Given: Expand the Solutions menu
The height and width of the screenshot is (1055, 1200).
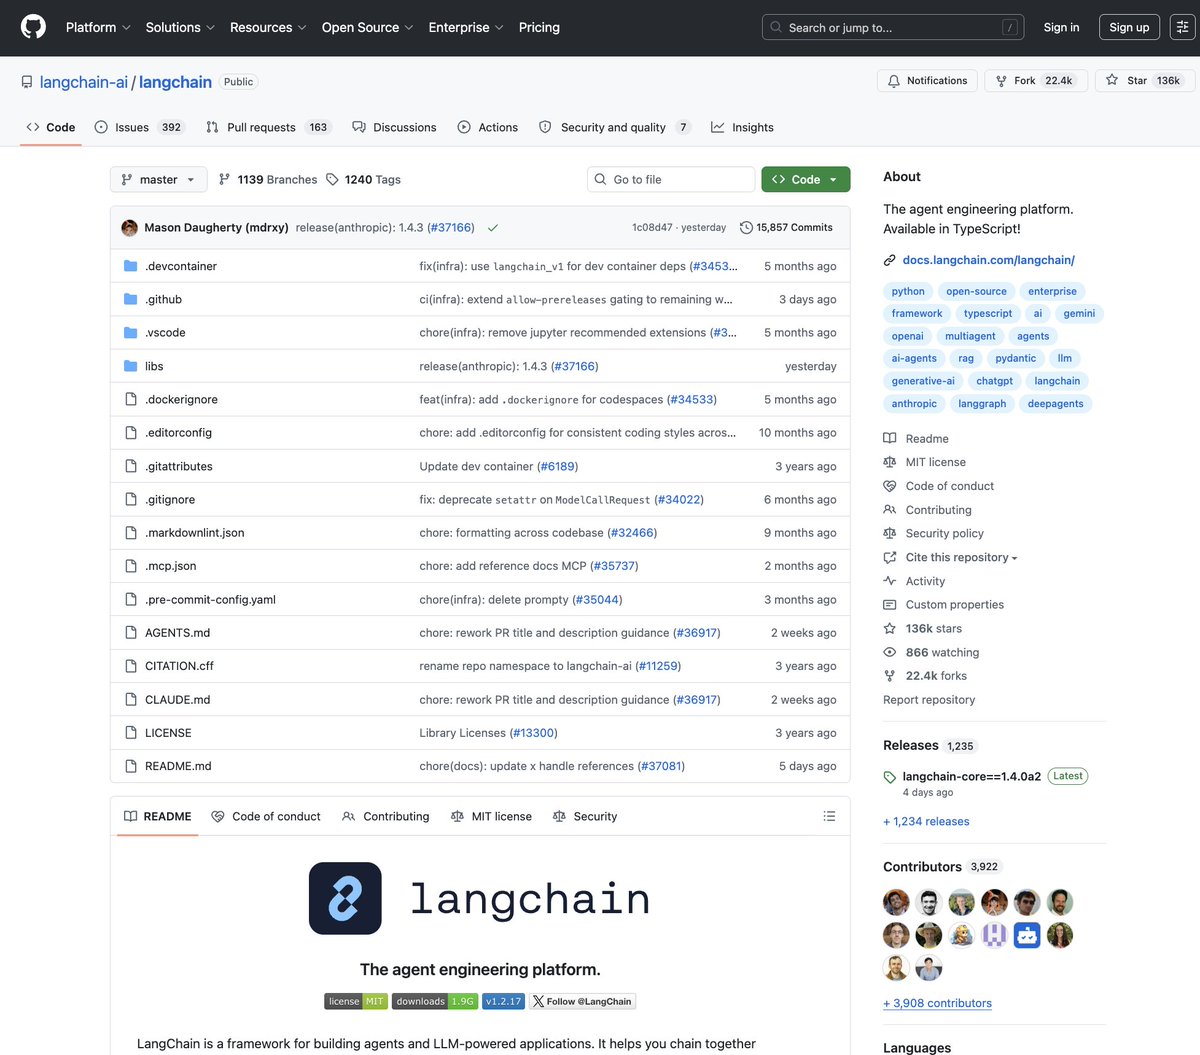Looking at the screenshot, I should (180, 27).
